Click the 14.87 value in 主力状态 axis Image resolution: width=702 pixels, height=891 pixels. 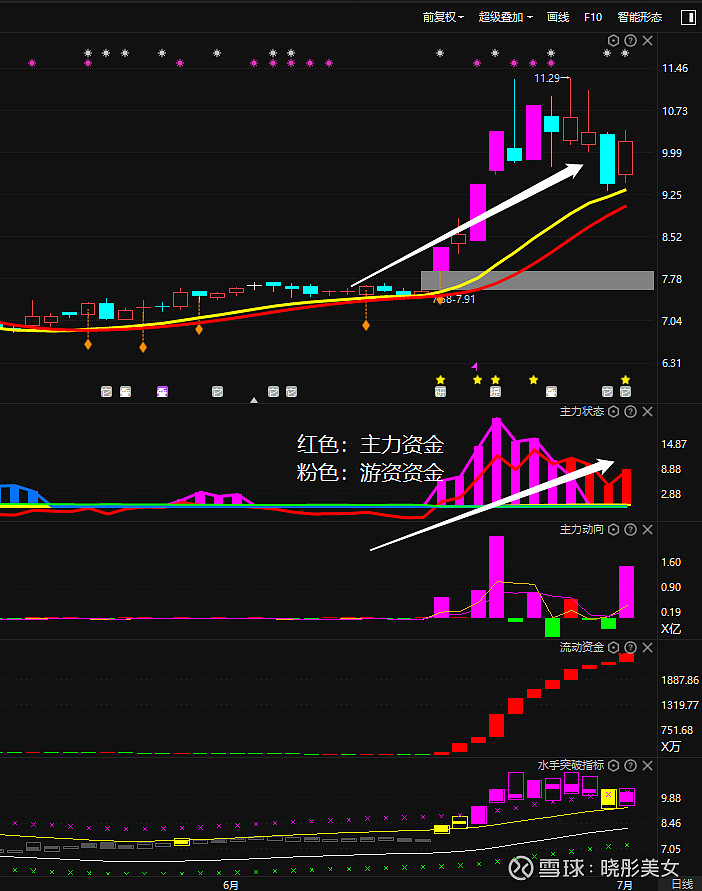[674, 444]
